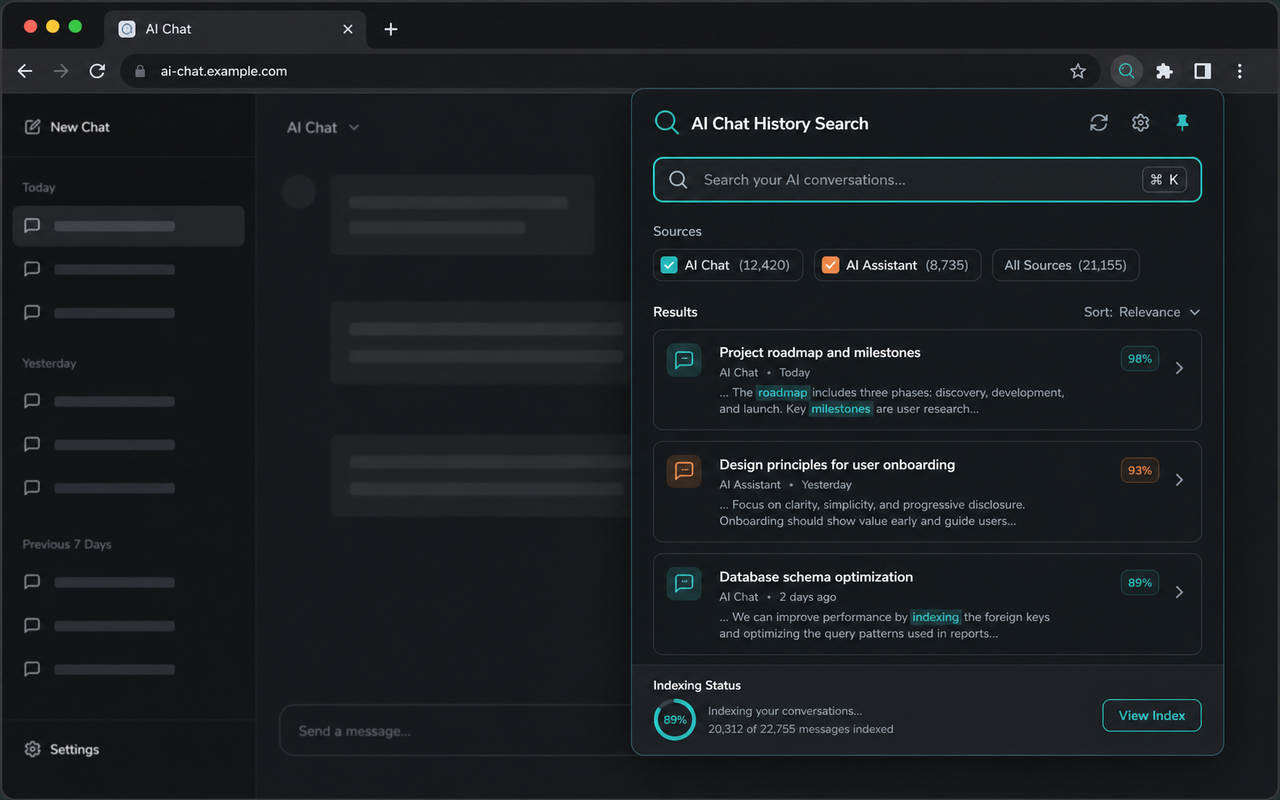Image resolution: width=1280 pixels, height=800 pixels.
Task: Open the browser extensions puzzle icon
Action: coord(1164,71)
